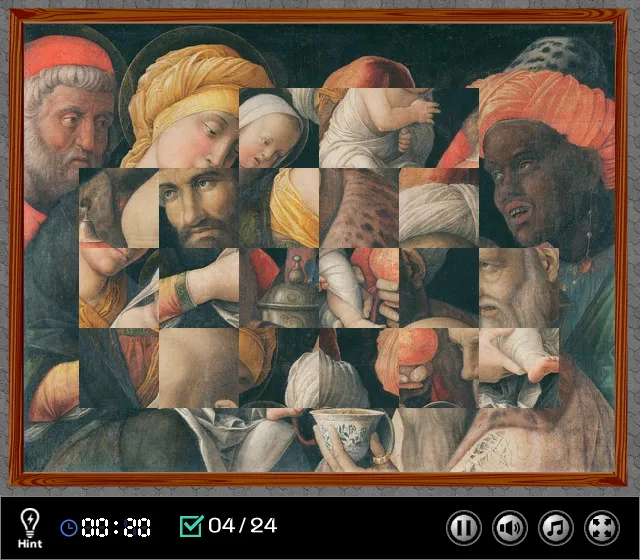This screenshot has height=560, width=640.
Task: Select the baby face with white cap piece
Action: [279, 128]
